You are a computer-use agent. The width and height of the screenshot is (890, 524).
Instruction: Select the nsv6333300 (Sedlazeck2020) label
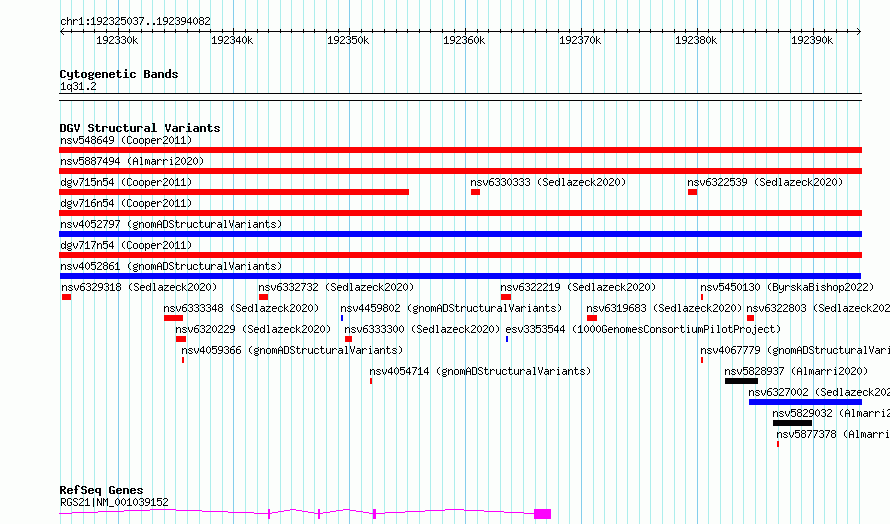[422, 329]
